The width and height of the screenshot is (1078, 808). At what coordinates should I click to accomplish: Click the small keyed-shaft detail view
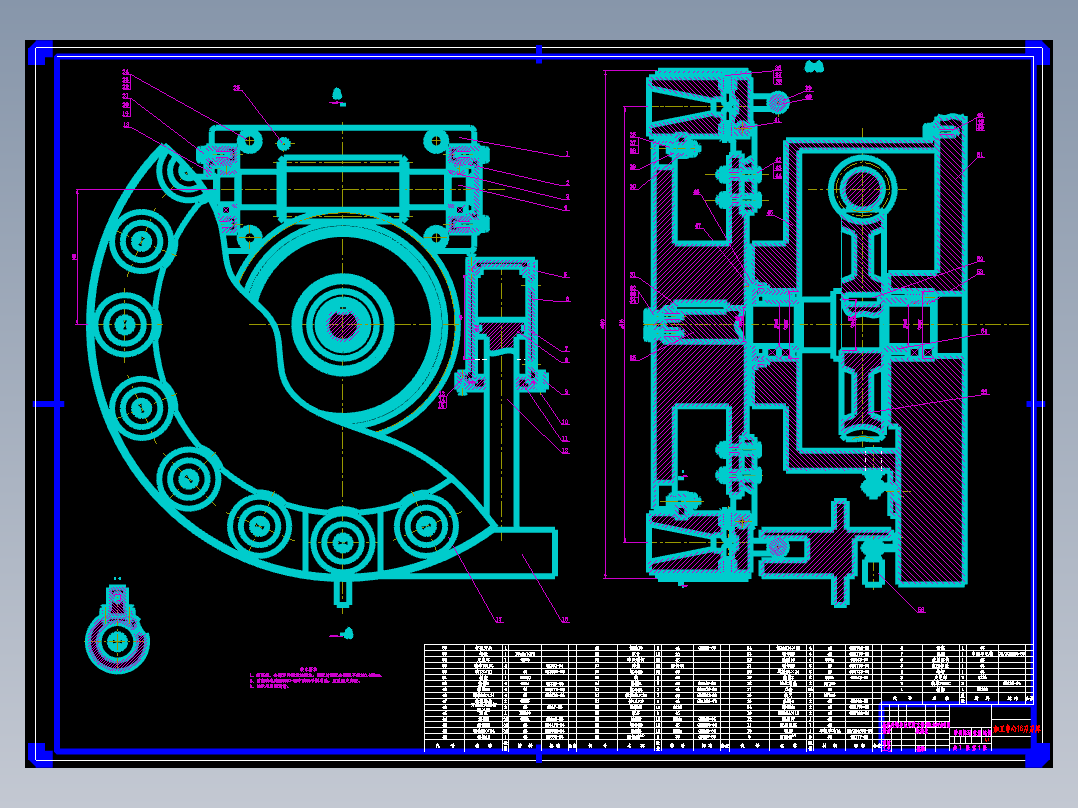(x=118, y=629)
